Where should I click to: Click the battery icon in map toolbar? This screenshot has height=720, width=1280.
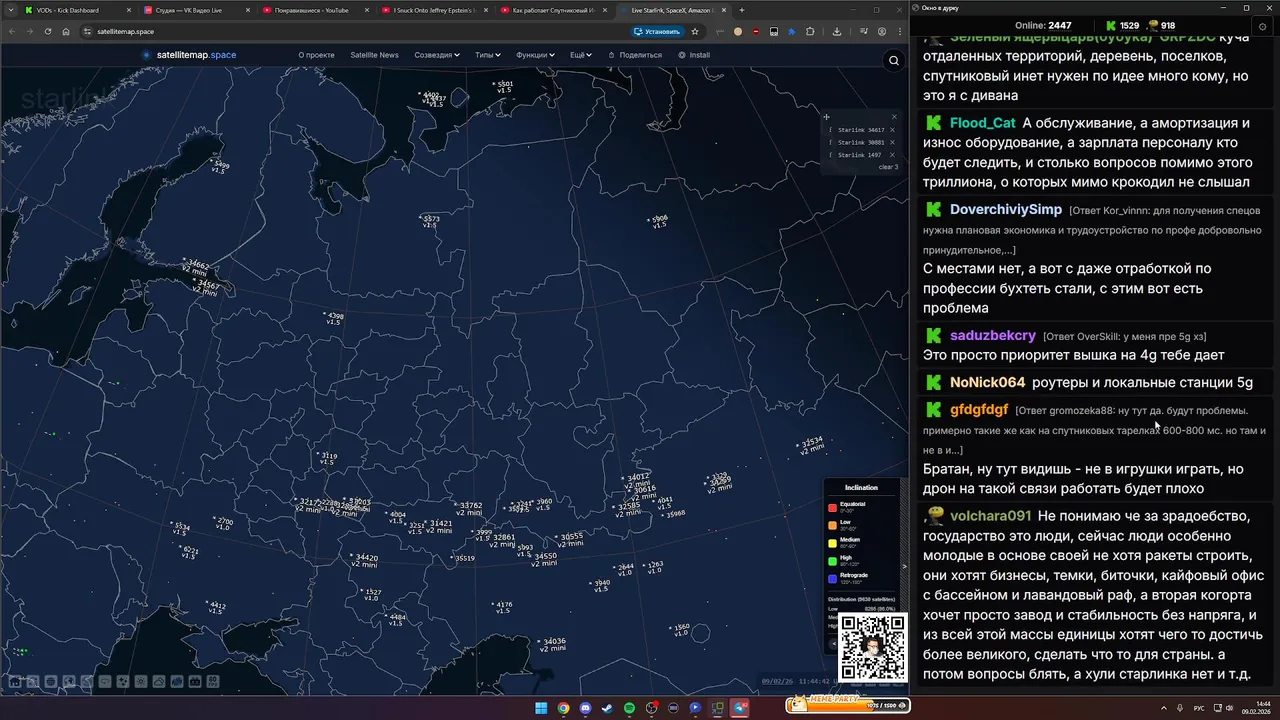point(195,682)
